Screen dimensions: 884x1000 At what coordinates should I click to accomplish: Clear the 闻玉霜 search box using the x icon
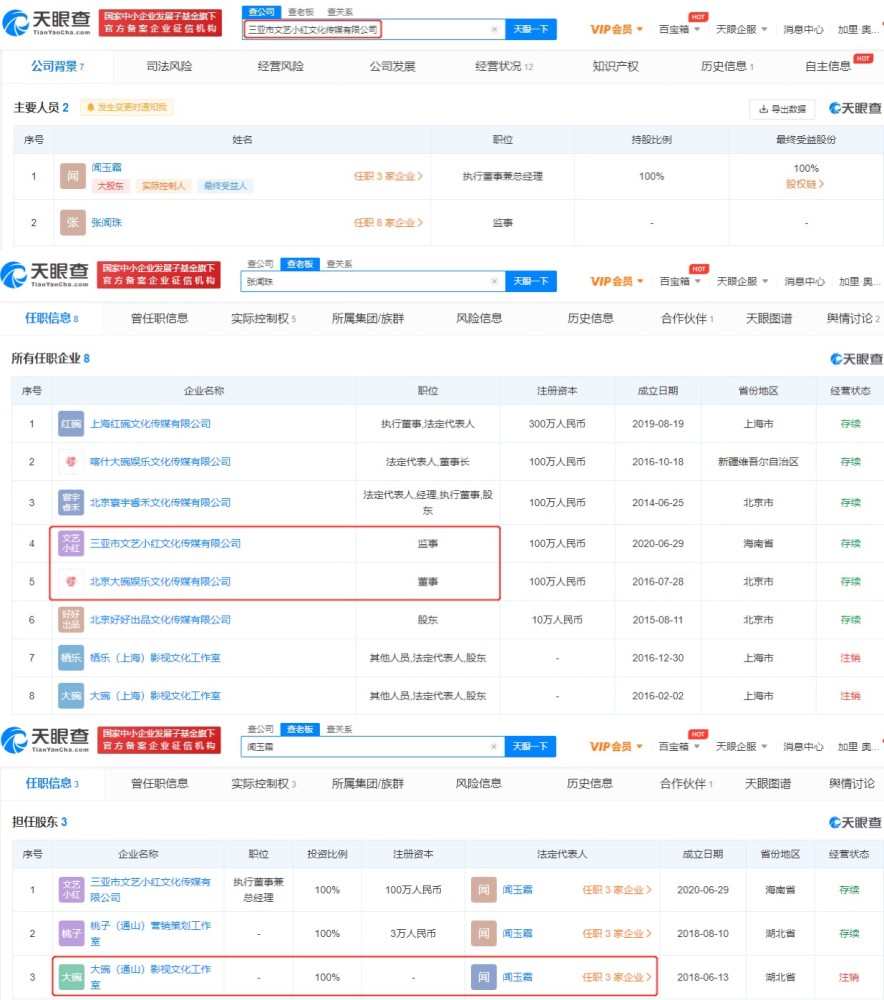click(x=494, y=746)
